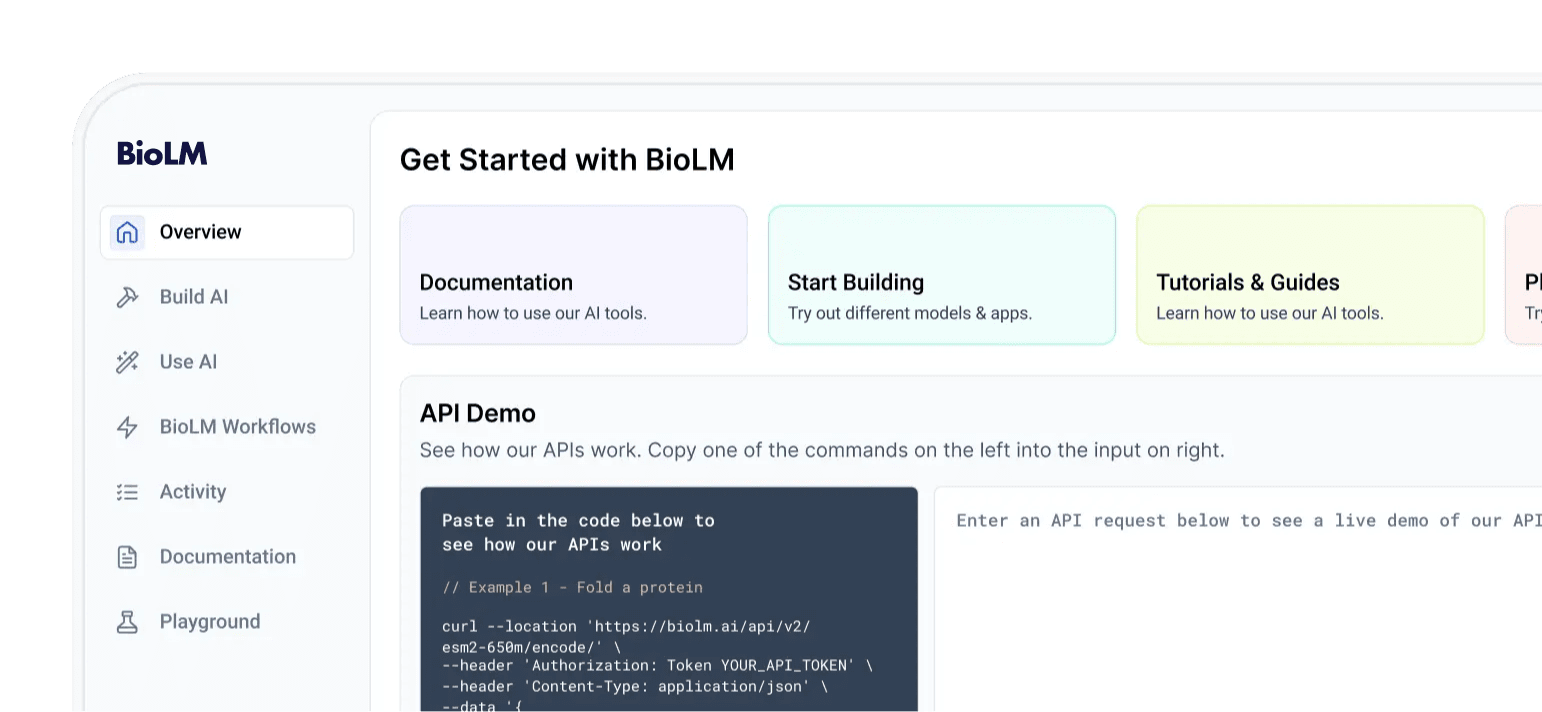Image resolution: width=1542 pixels, height=712 pixels.
Task: Click the hammer icon for Build AI
Action: click(127, 297)
